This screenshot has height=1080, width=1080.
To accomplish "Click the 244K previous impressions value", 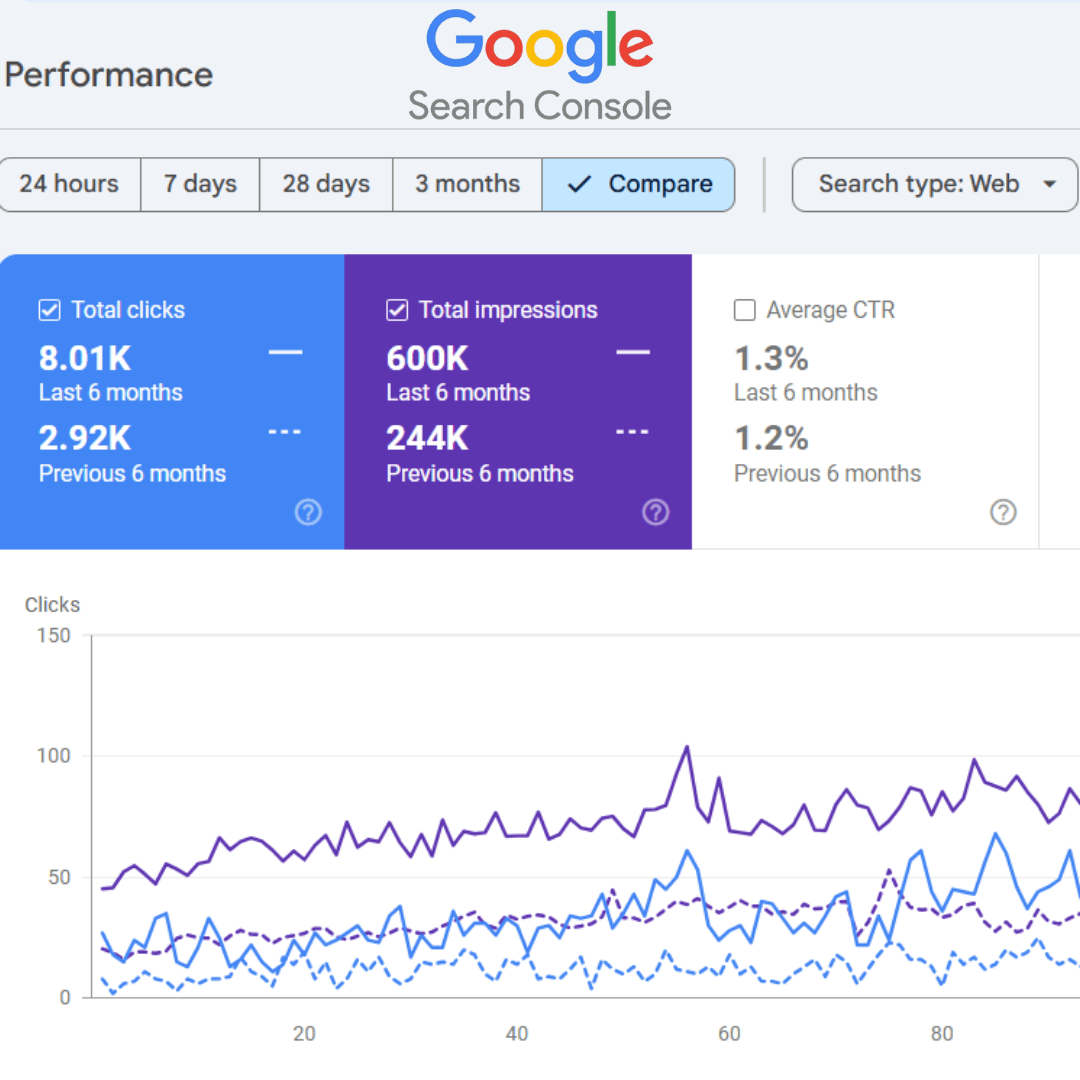I will 427,438.
